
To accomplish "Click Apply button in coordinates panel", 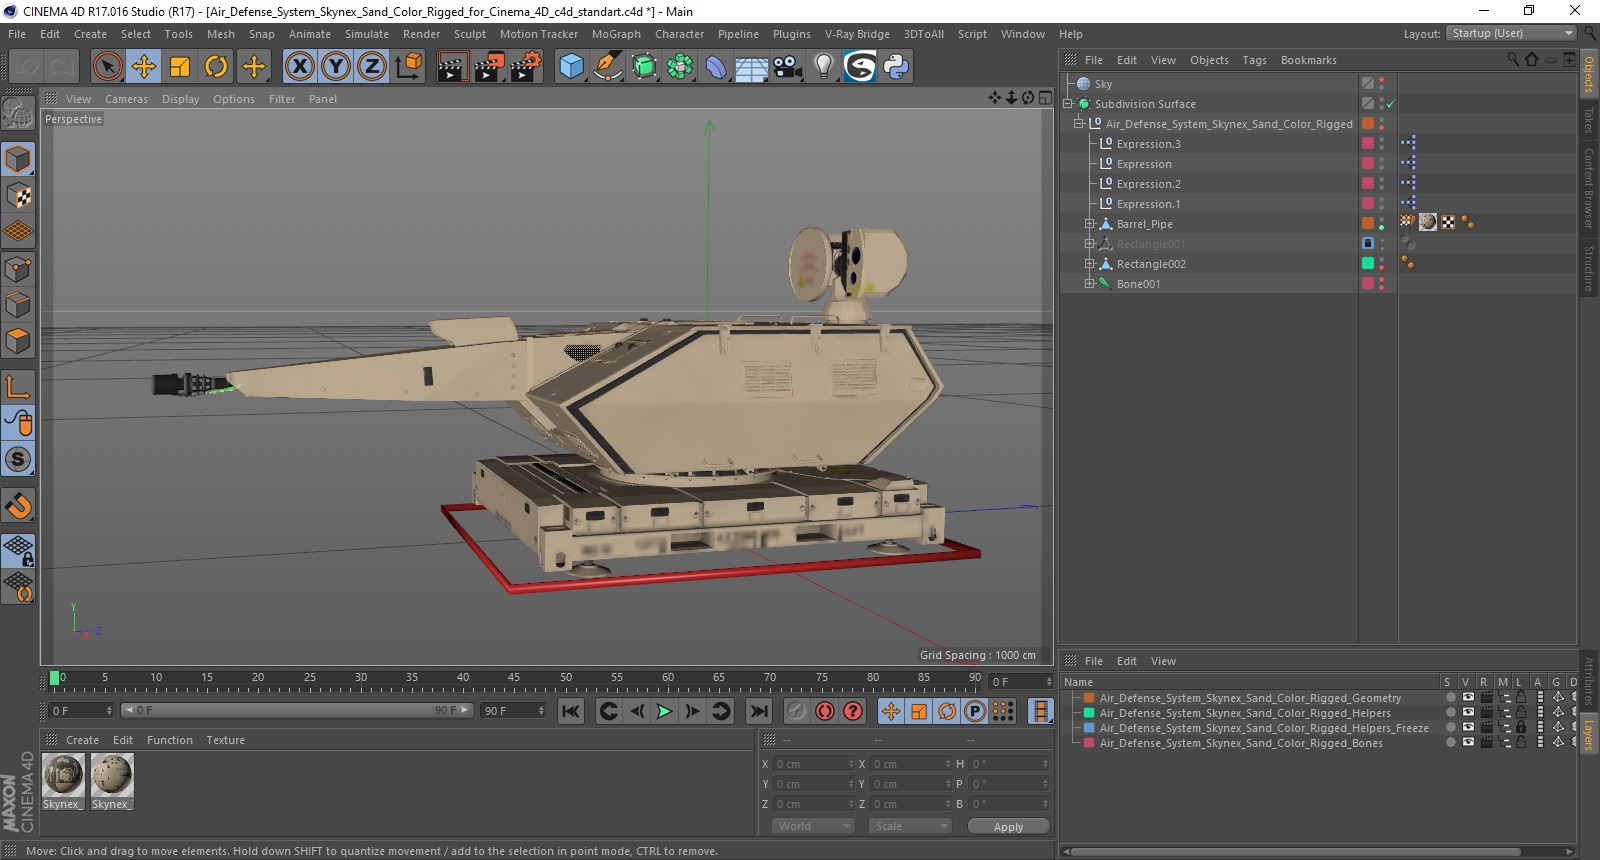I will click(x=1008, y=827).
